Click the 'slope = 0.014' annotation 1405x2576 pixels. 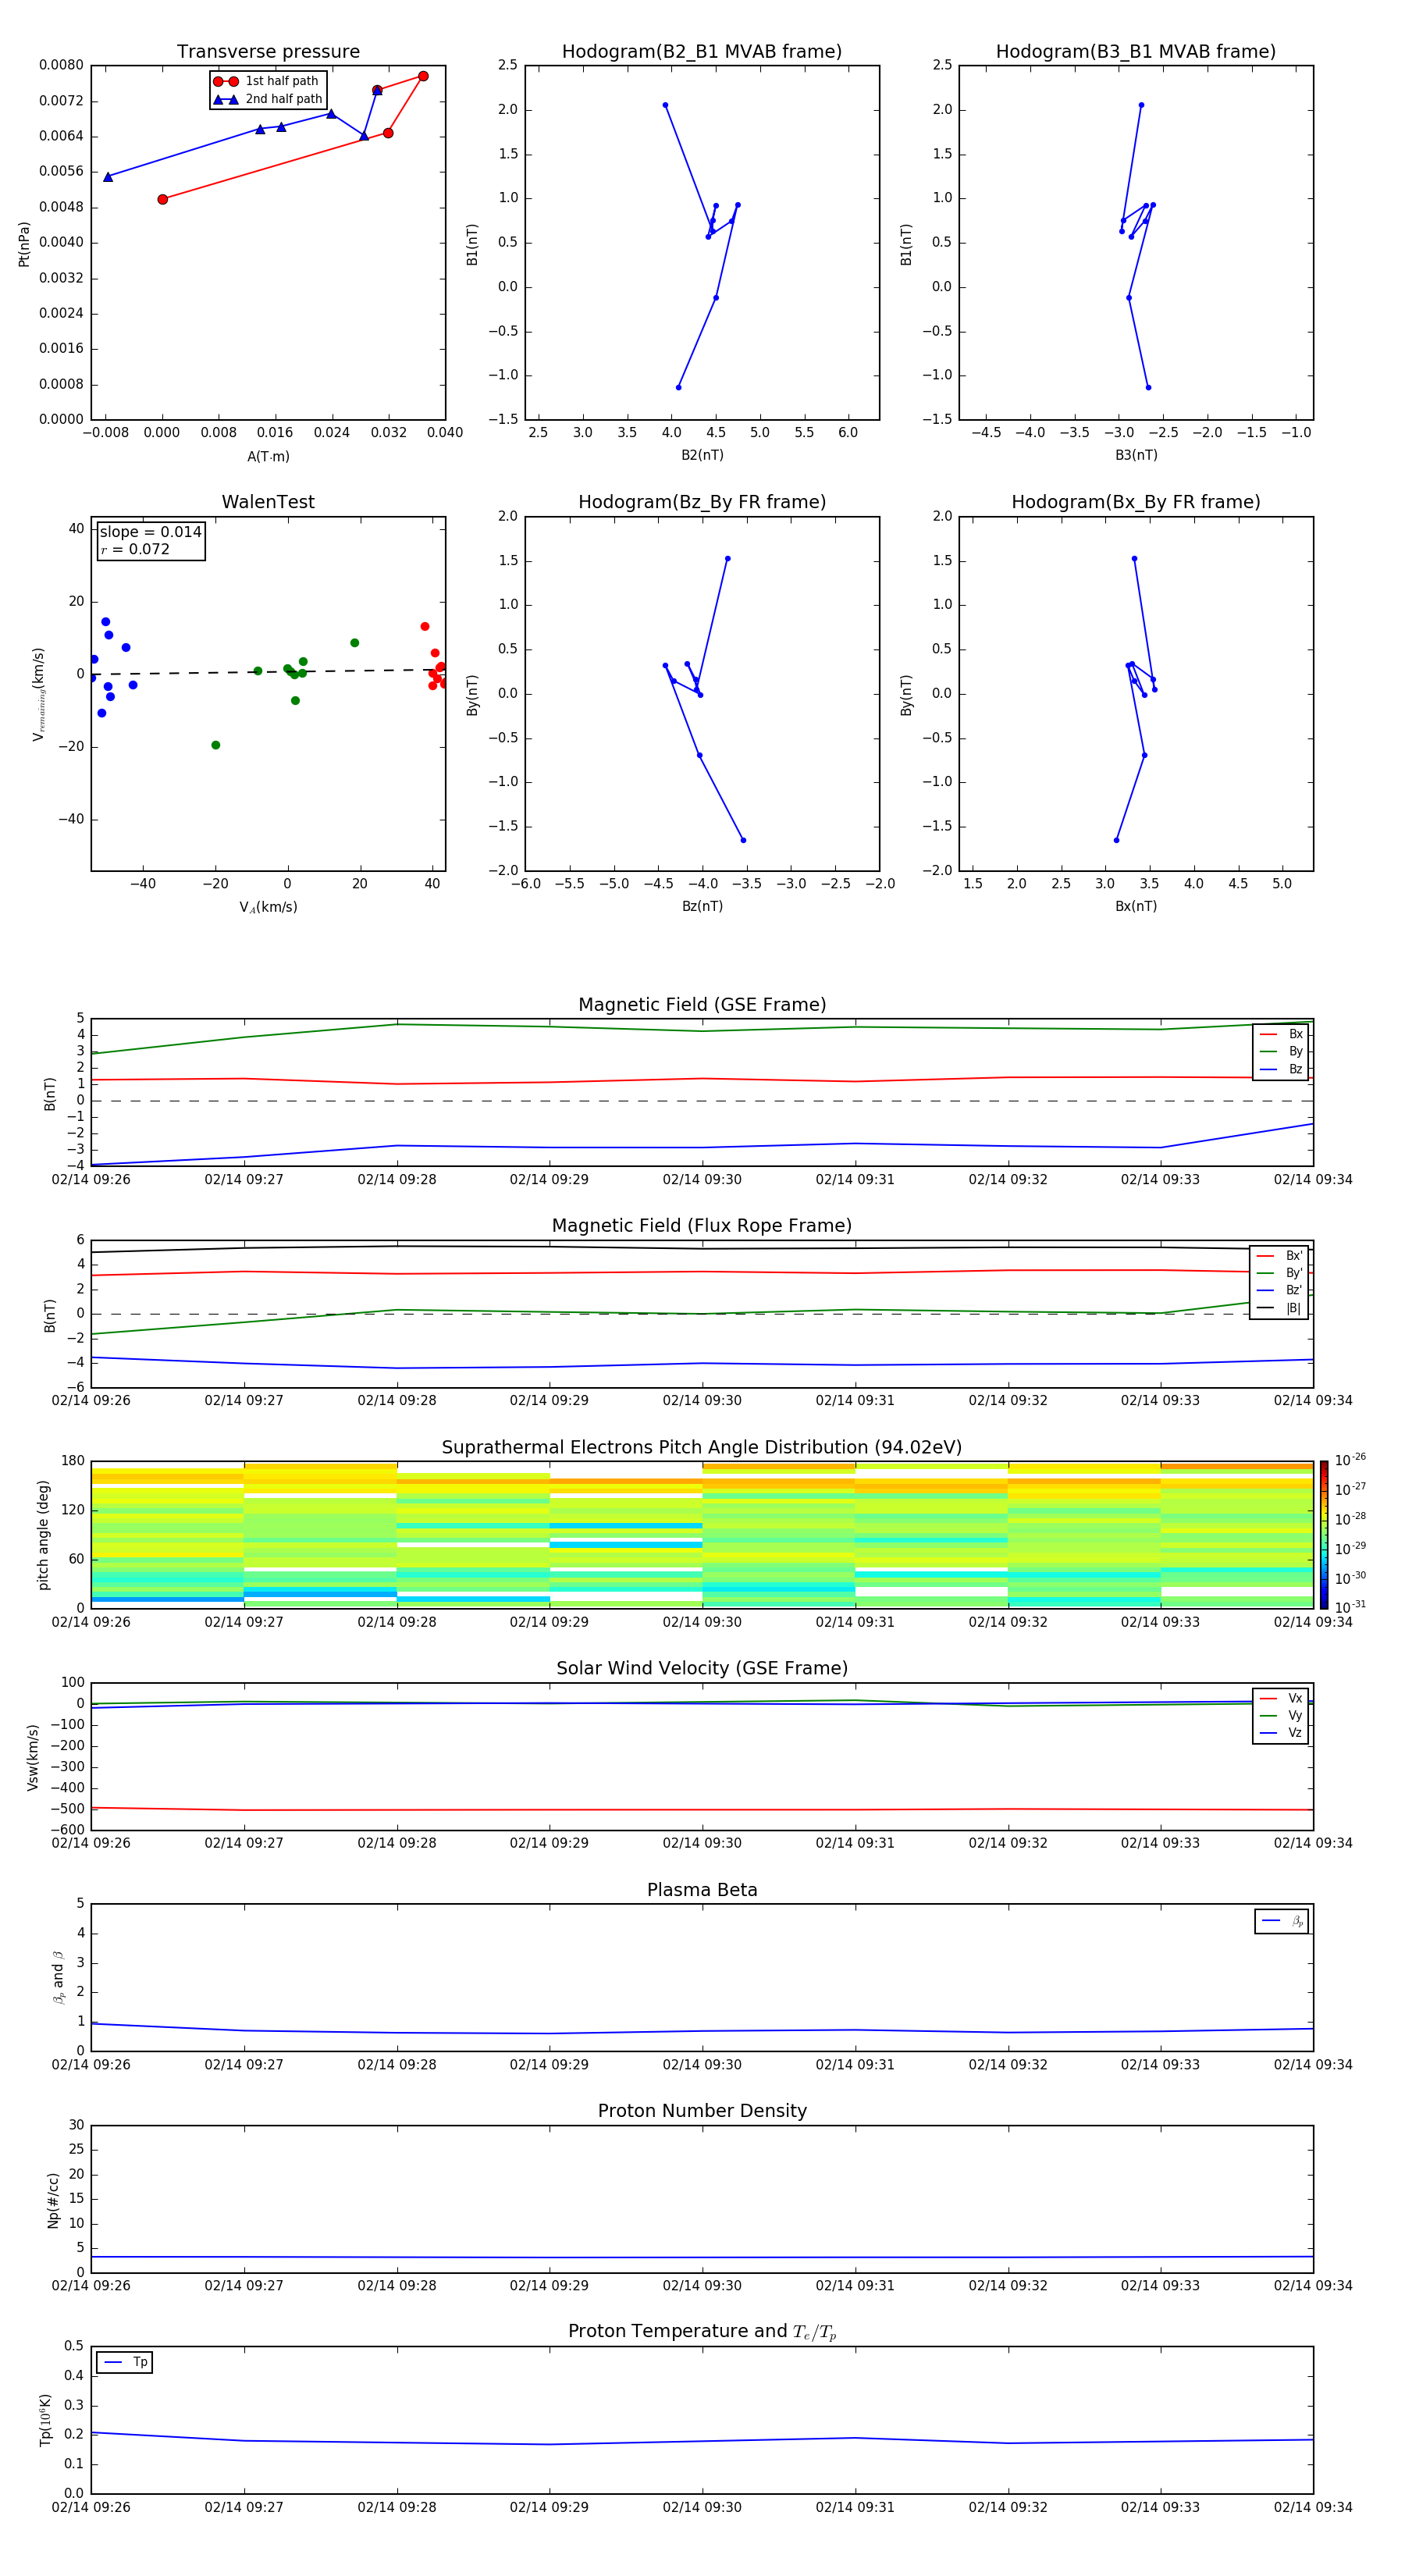coord(150,532)
